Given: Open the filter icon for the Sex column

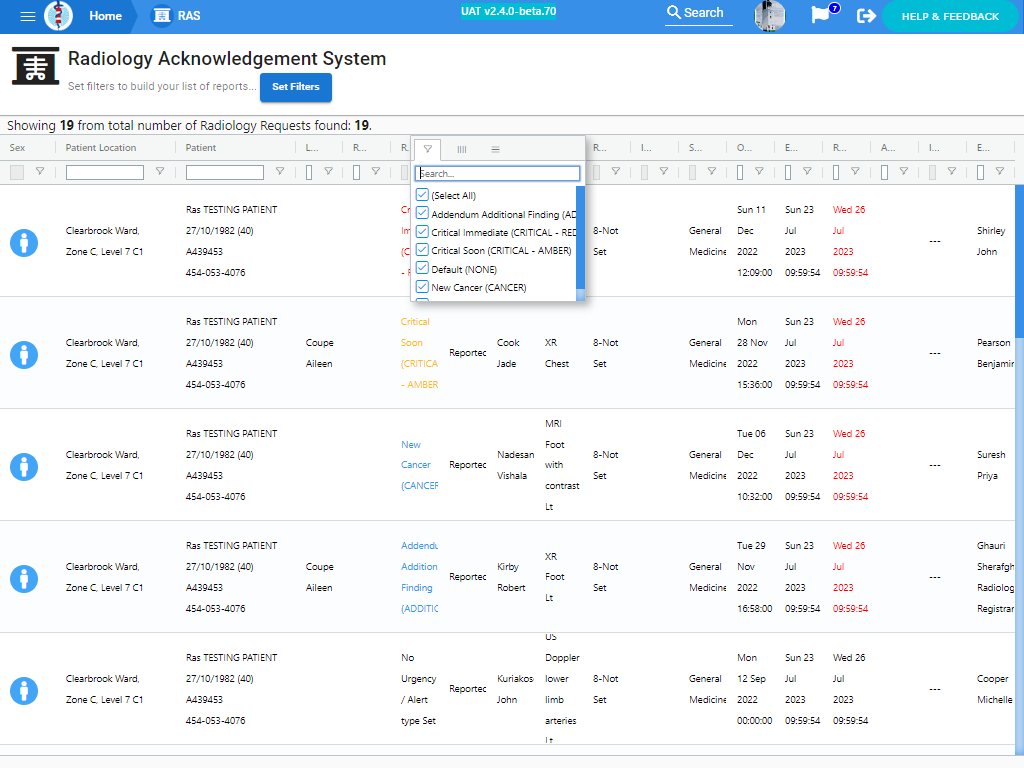Looking at the screenshot, I should point(40,172).
